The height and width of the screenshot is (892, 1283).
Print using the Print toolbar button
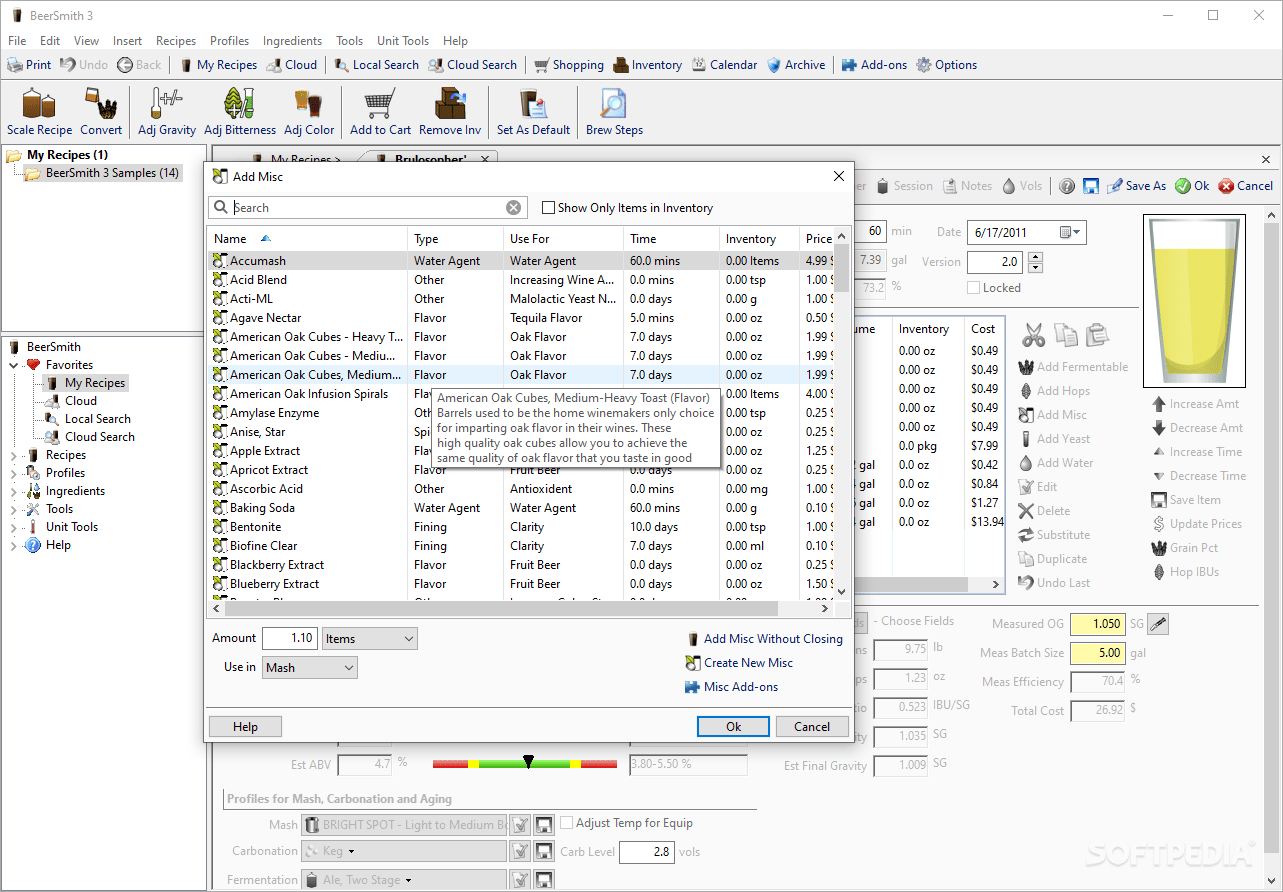(x=30, y=65)
